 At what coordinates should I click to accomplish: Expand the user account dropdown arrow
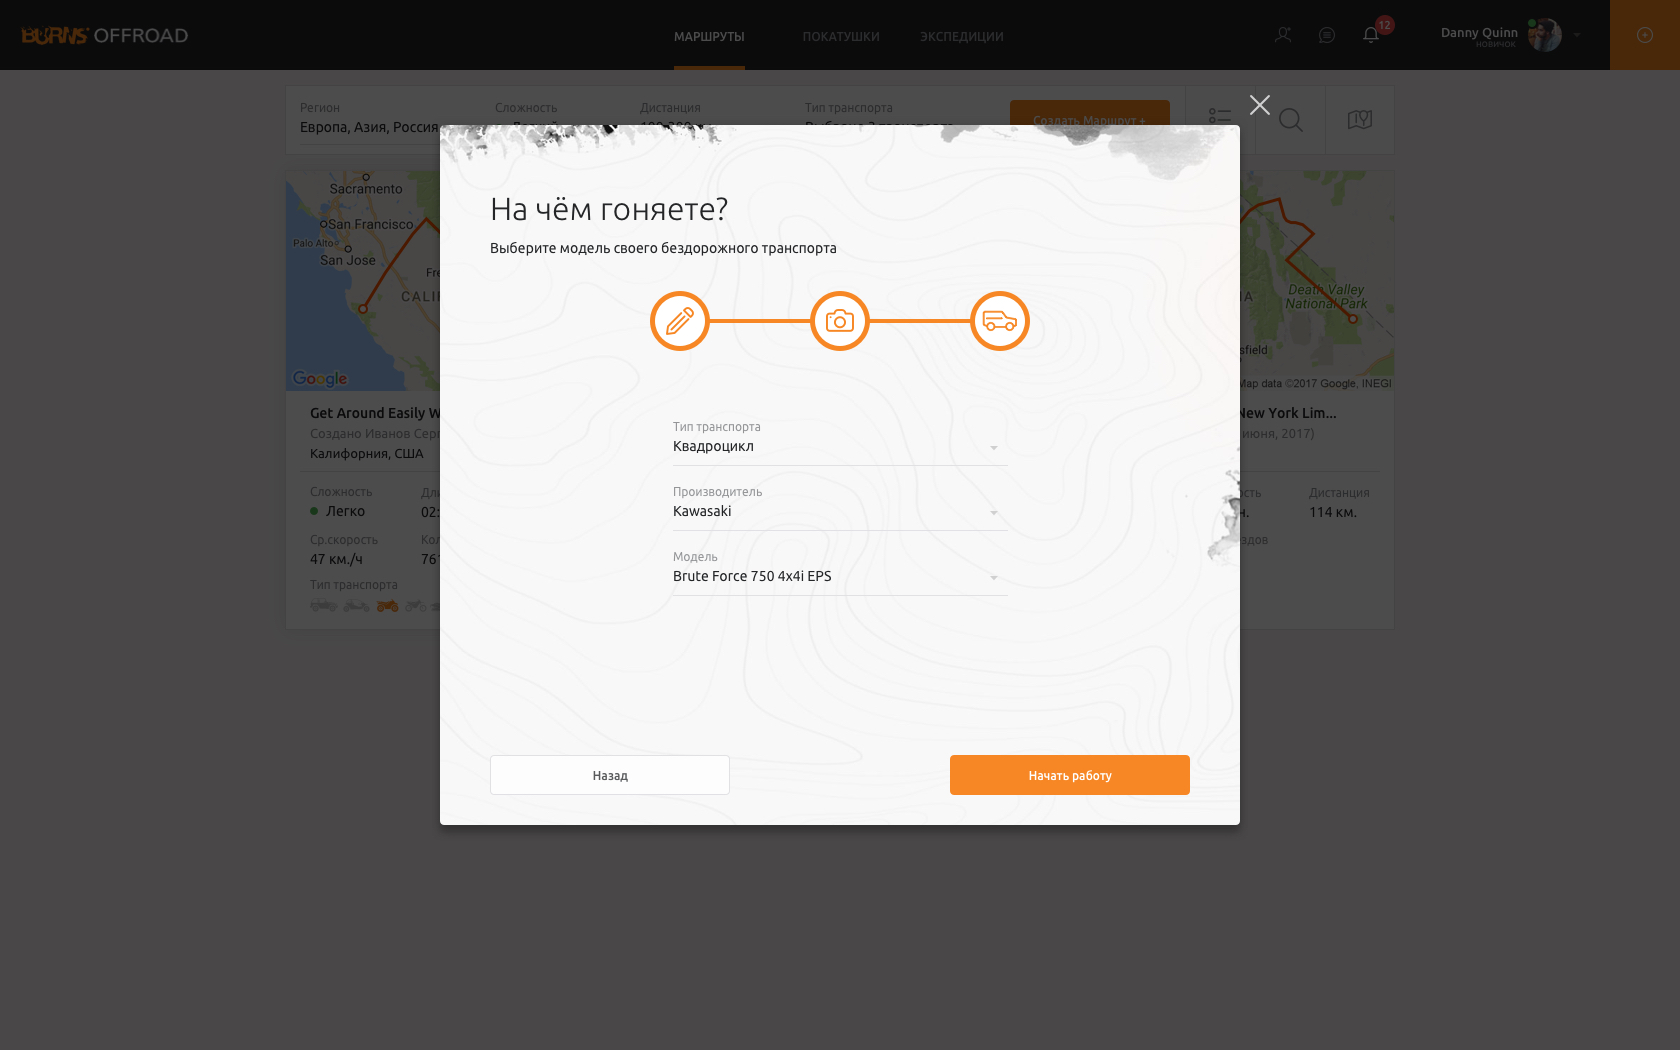tap(1577, 35)
